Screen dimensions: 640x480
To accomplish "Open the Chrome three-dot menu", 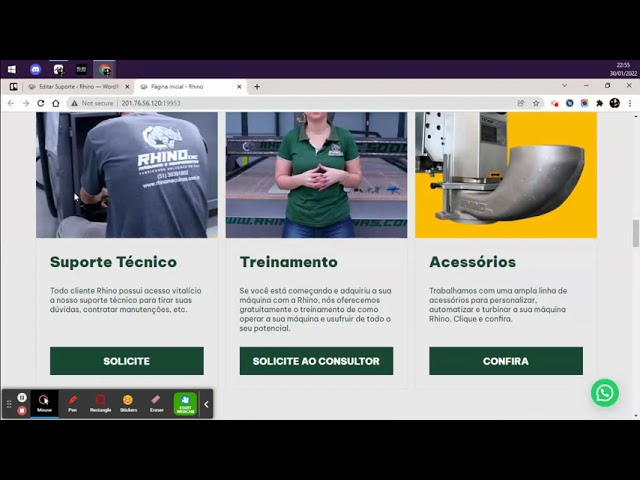I will [630, 103].
